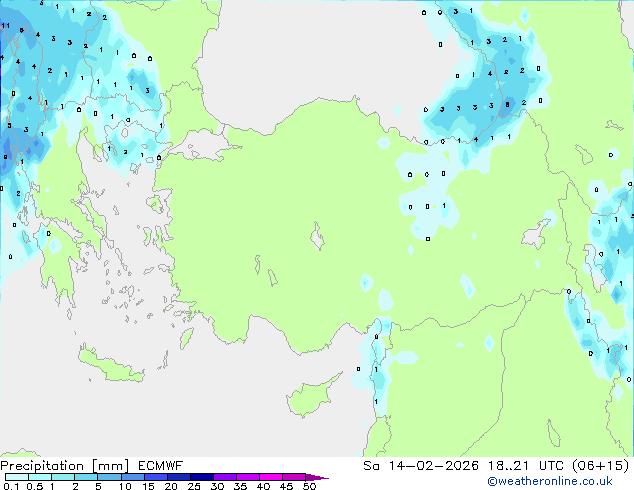Choose the 10–15 mm legend color swatch
The height and width of the screenshot is (490, 634).
(x=132, y=477)
